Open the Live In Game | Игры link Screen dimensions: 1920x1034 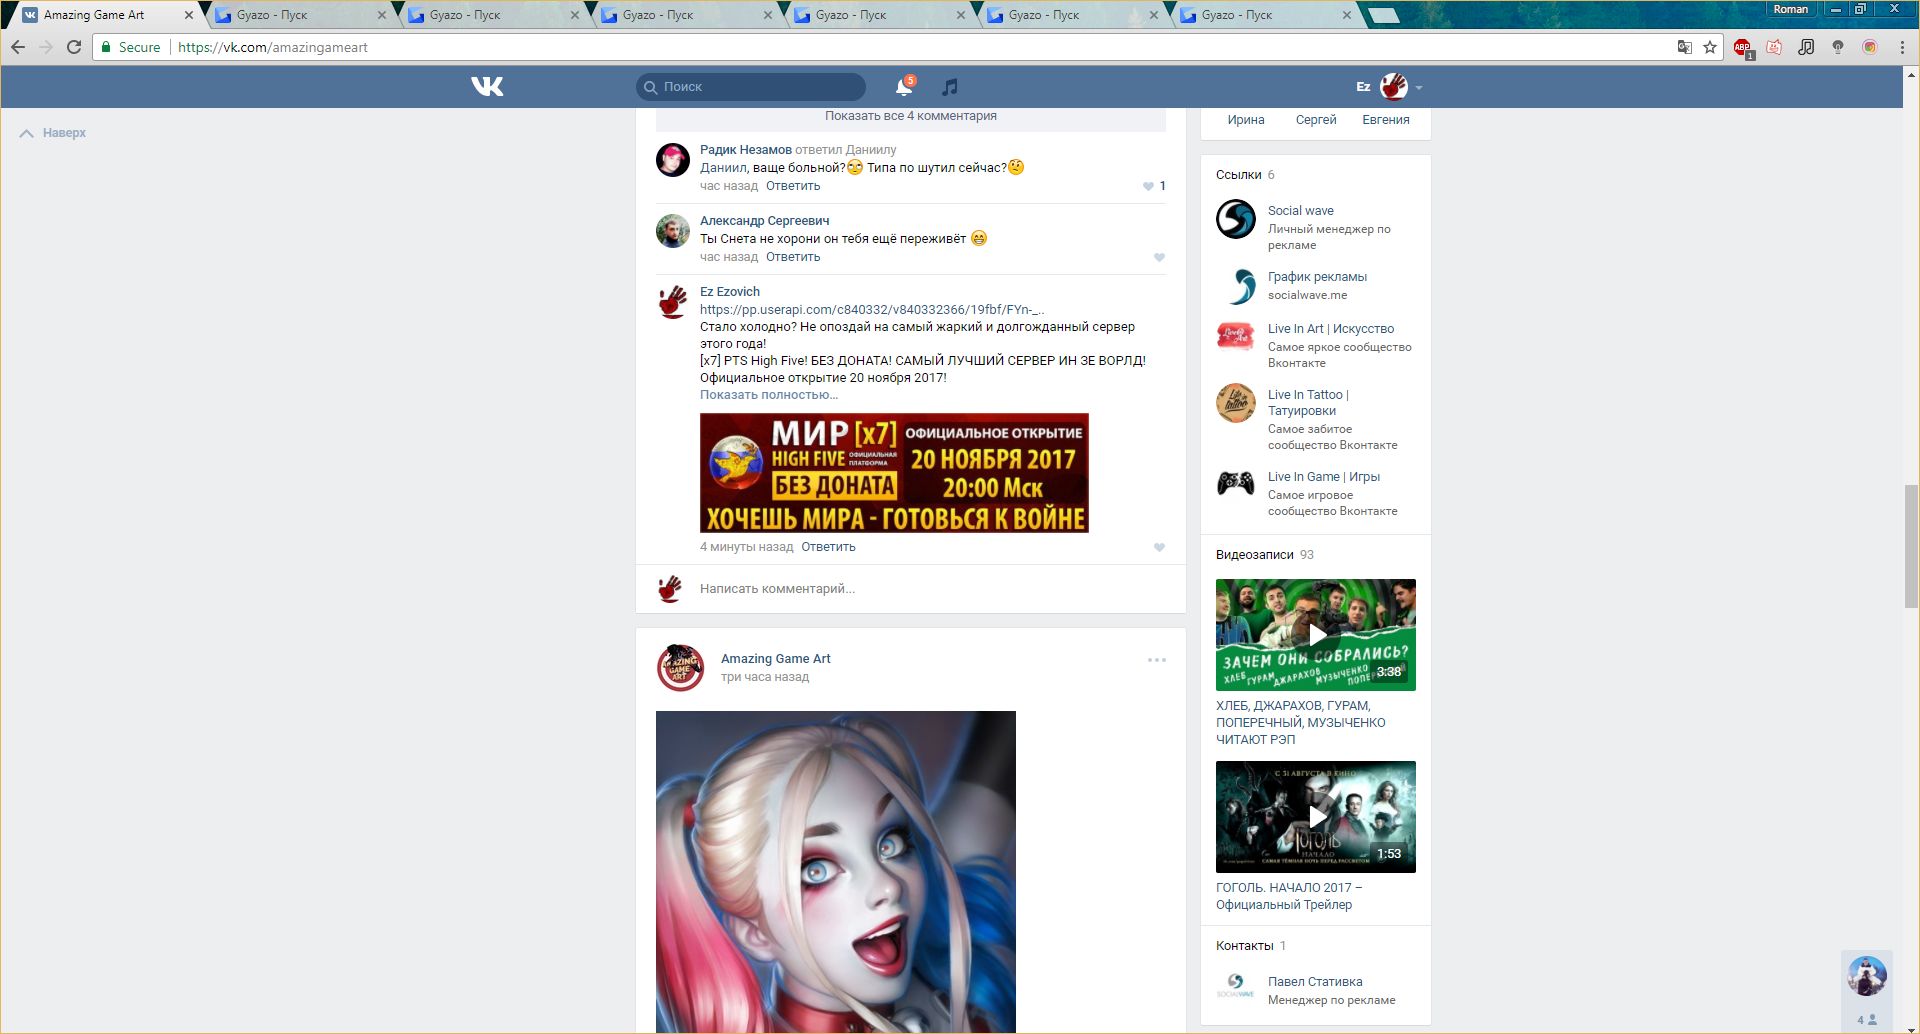1324,477
